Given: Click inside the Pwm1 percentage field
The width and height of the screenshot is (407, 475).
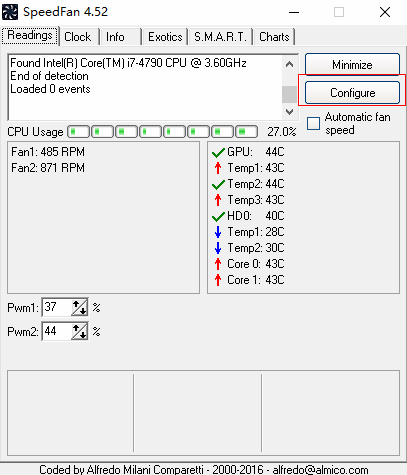Looking at the screenshot, I should (57, 307).
